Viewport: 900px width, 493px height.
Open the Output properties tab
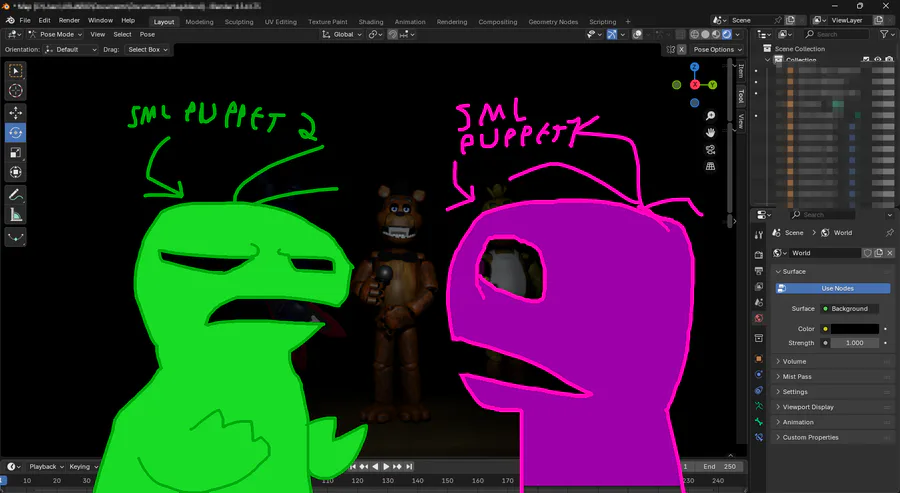coord(759,271)
